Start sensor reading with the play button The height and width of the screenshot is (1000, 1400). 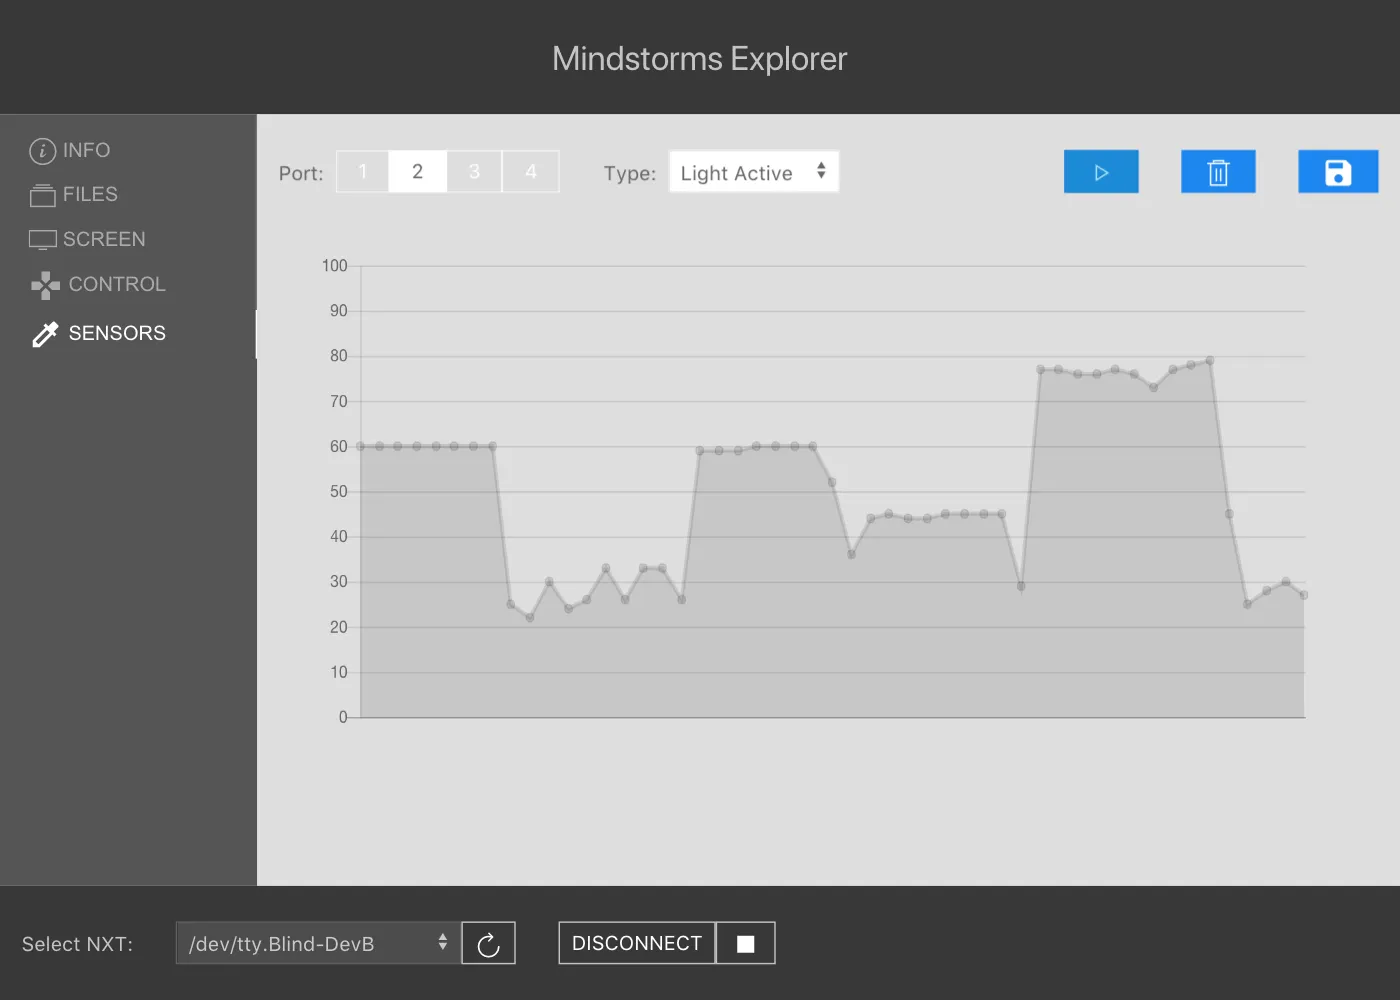[1101, 172]
